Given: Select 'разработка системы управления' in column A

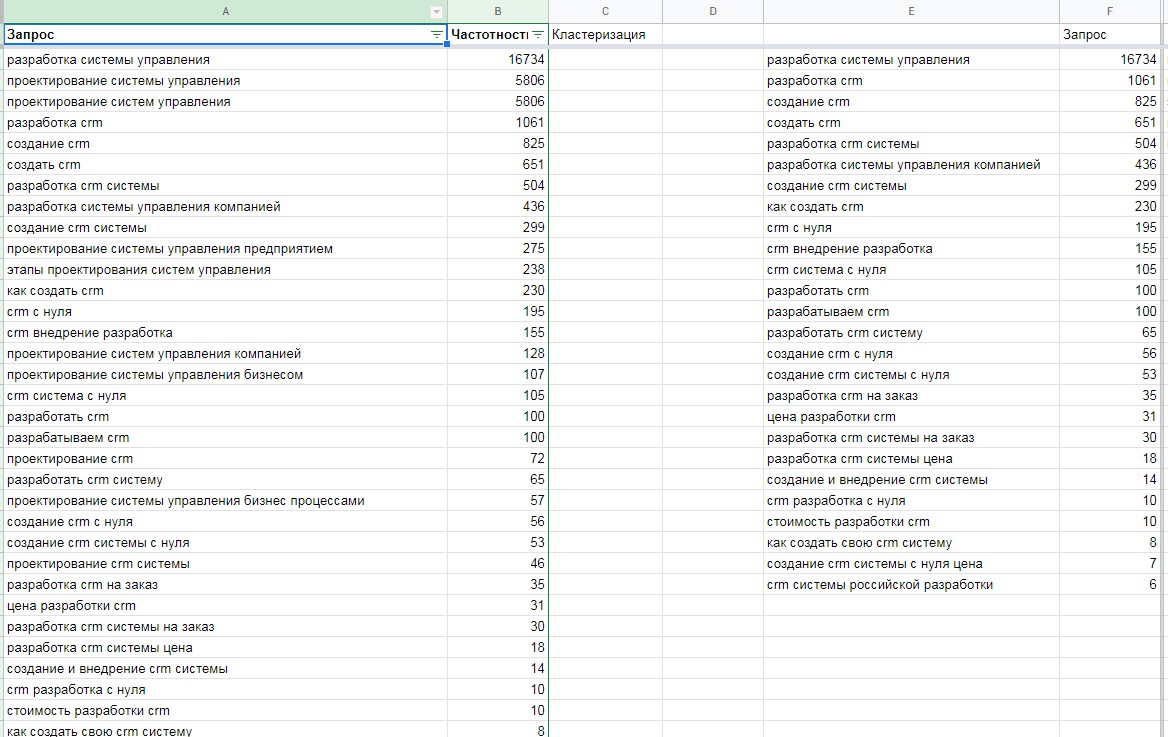Looking at the screenshot, I should [x=226, y=60].
